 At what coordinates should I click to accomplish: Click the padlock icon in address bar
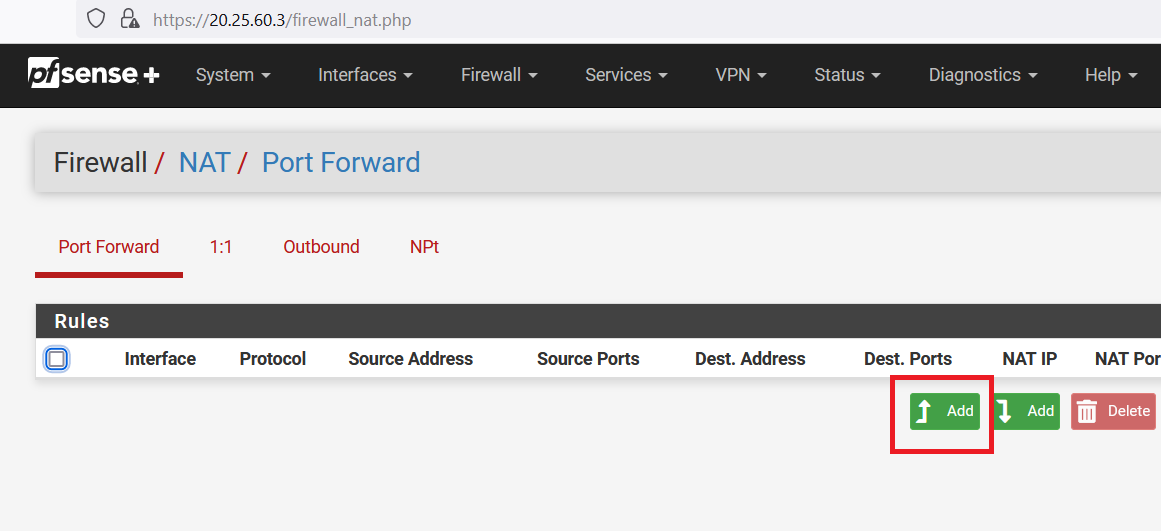coord(129,19)
